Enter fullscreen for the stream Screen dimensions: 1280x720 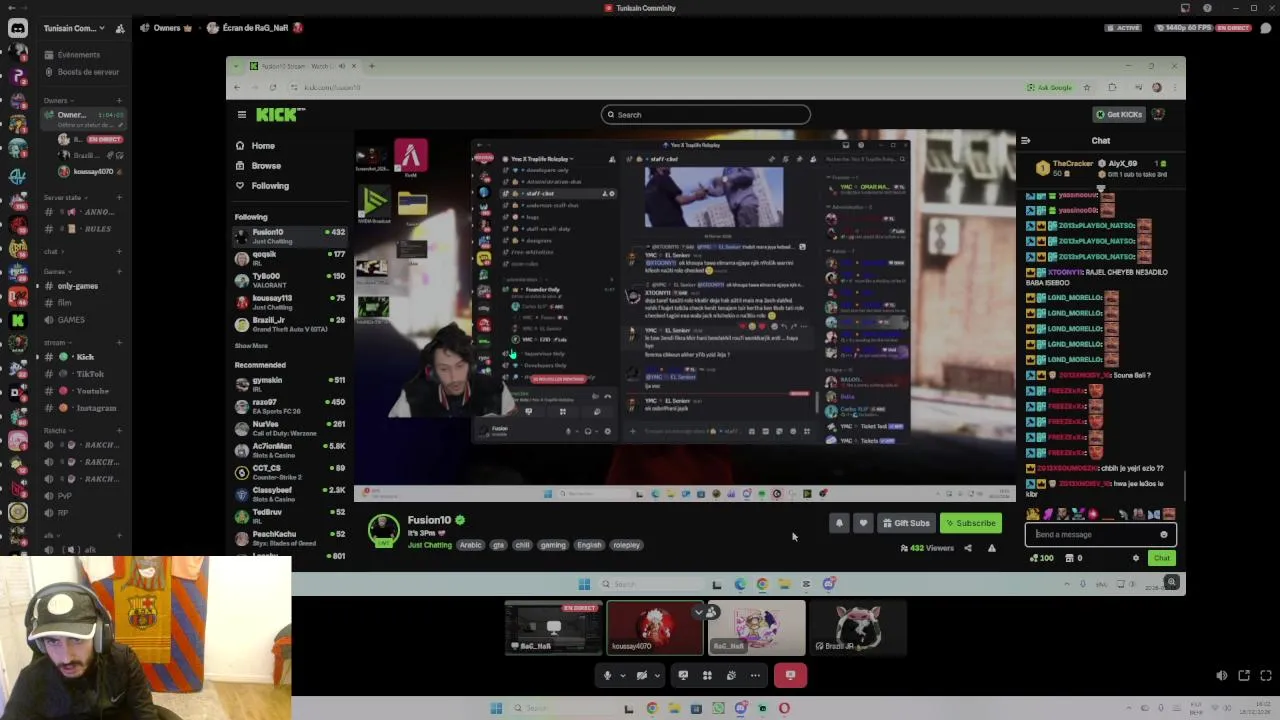(1266, 676)
